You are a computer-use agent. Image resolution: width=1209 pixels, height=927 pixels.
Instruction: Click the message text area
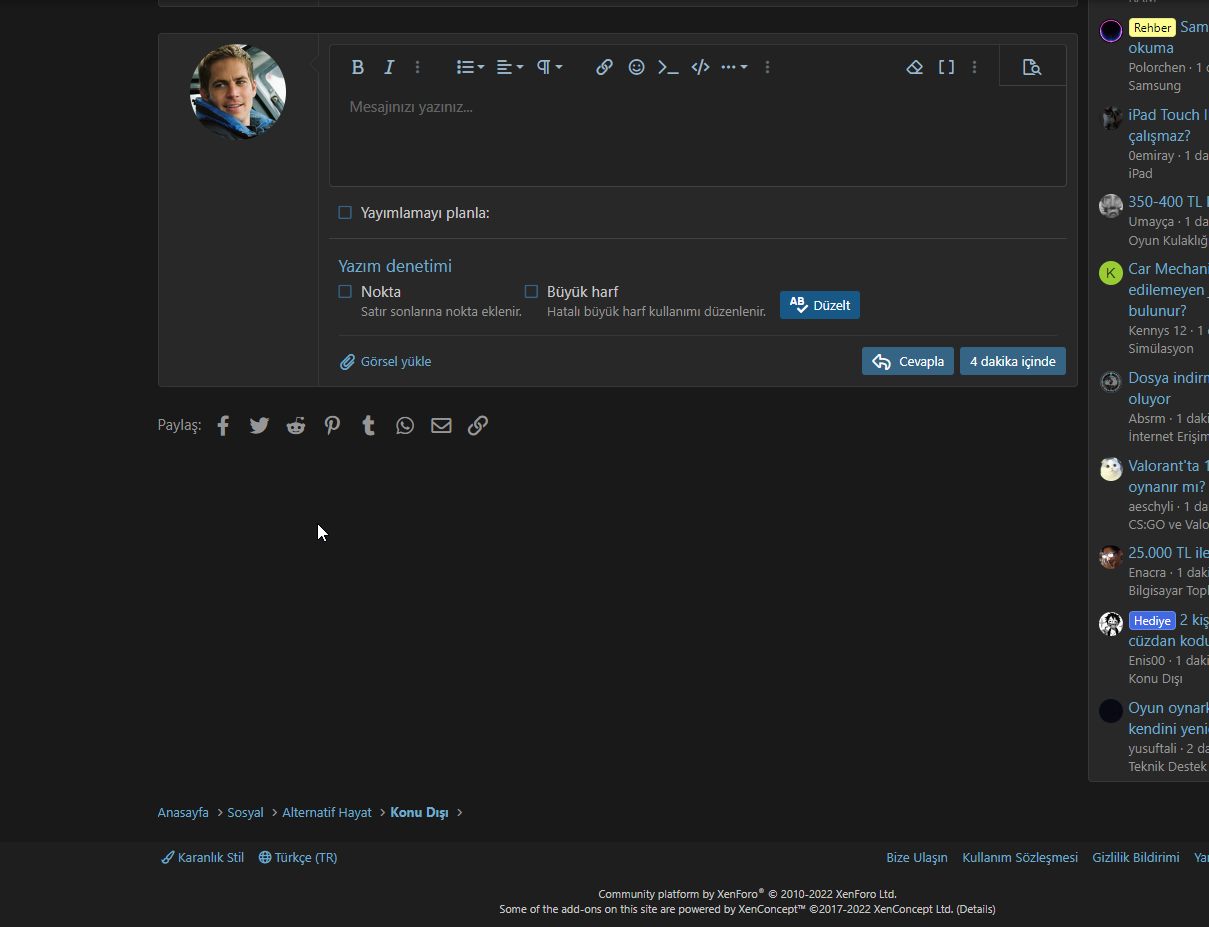(x=697, y=136)
